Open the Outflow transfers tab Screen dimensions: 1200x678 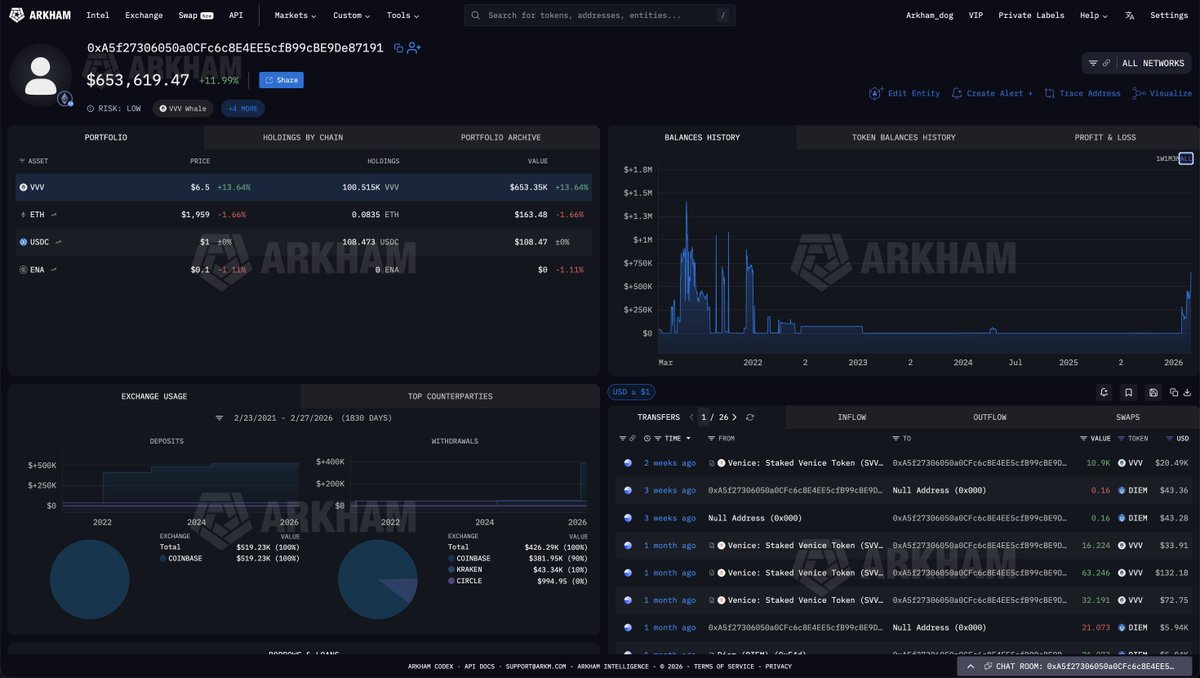(989, 417)
